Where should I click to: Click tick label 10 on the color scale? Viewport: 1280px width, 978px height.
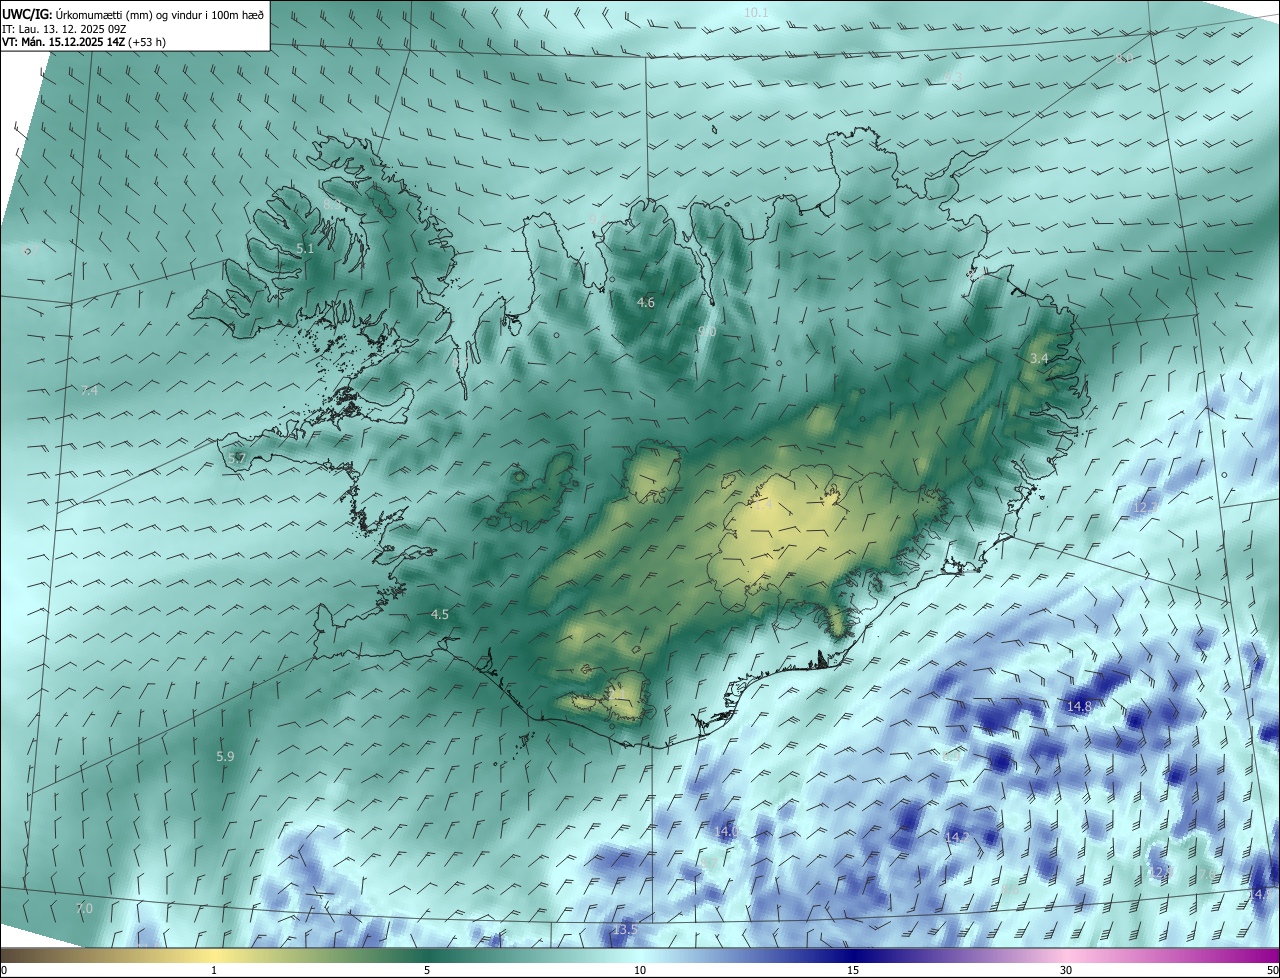coord(640,970)
